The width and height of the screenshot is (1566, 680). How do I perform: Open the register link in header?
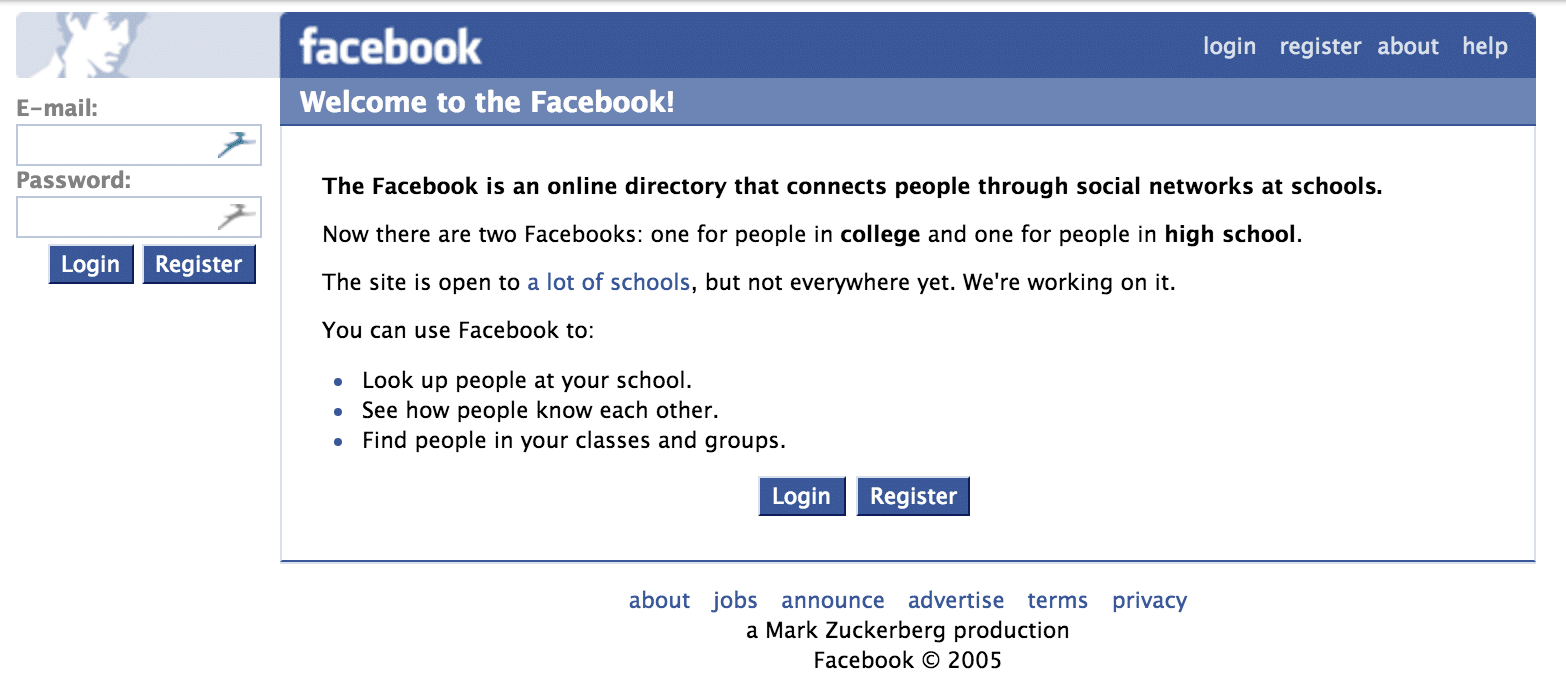(x=1320, y=47)
